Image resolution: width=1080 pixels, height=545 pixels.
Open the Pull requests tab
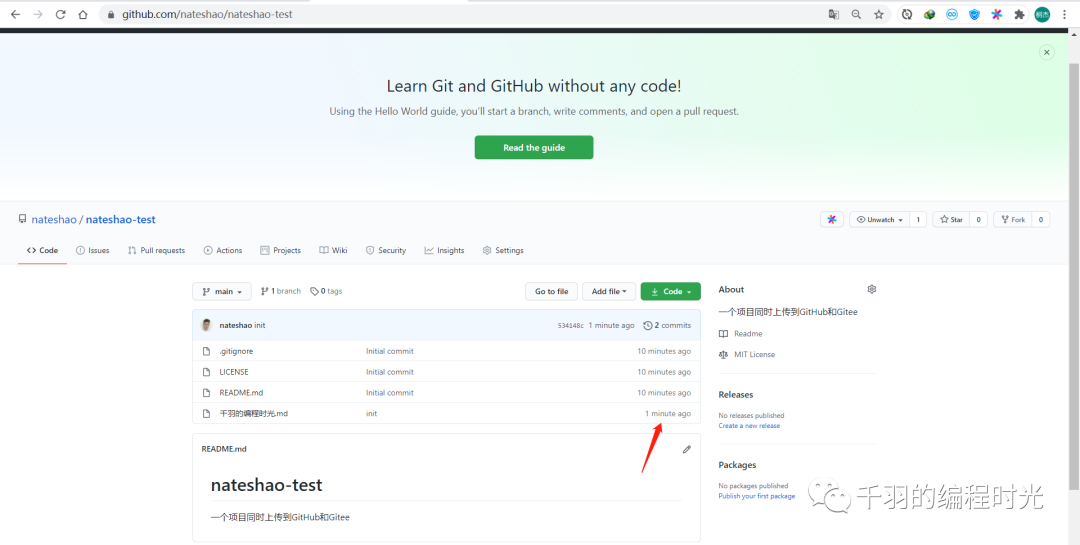[x=156, y=250]
